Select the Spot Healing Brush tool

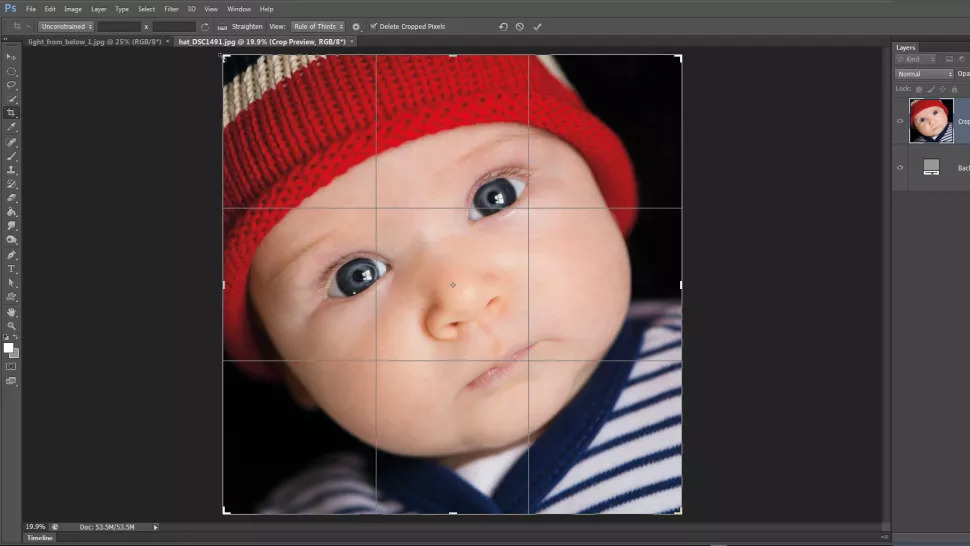11,142
